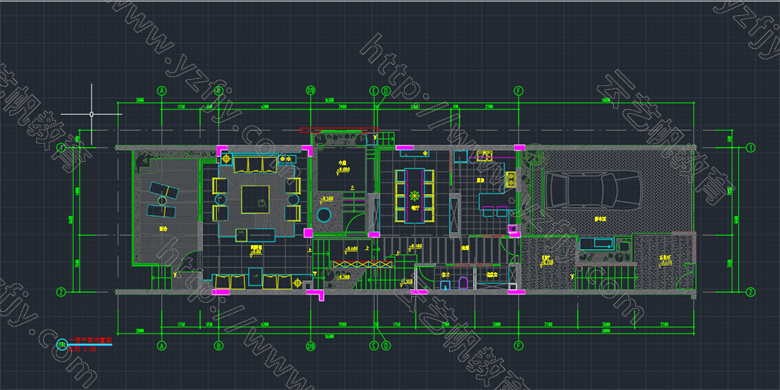Select bottom grid bubble labeled D
780x390 pixels.
tap(386, 345)
